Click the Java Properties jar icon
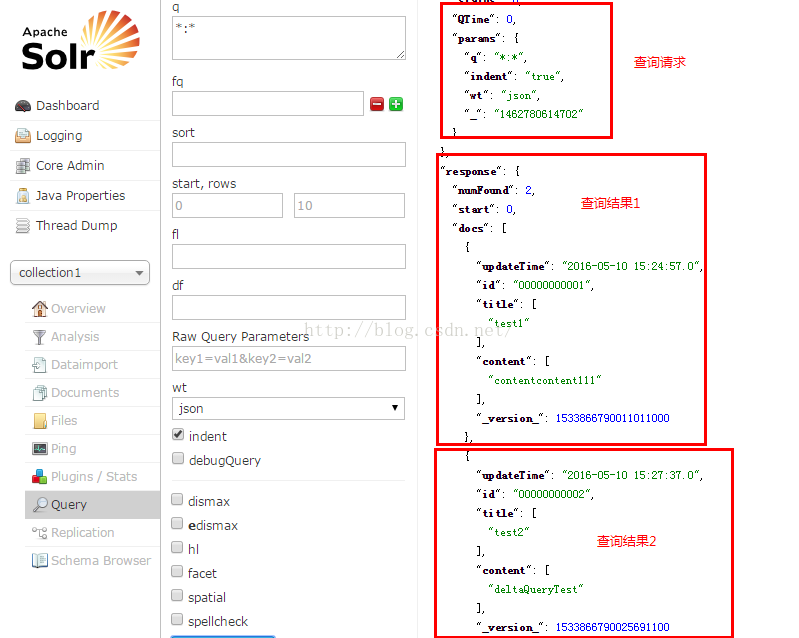799x638 pixels. pos(23,196)
